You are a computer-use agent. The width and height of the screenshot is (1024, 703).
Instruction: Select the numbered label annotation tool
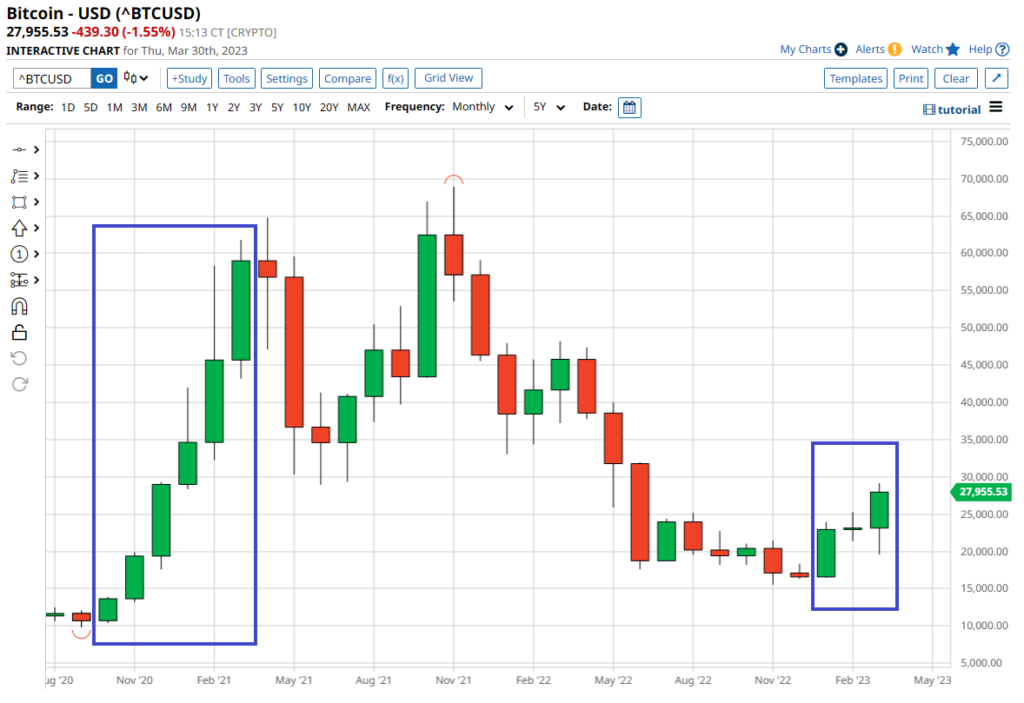pos(19,253)
